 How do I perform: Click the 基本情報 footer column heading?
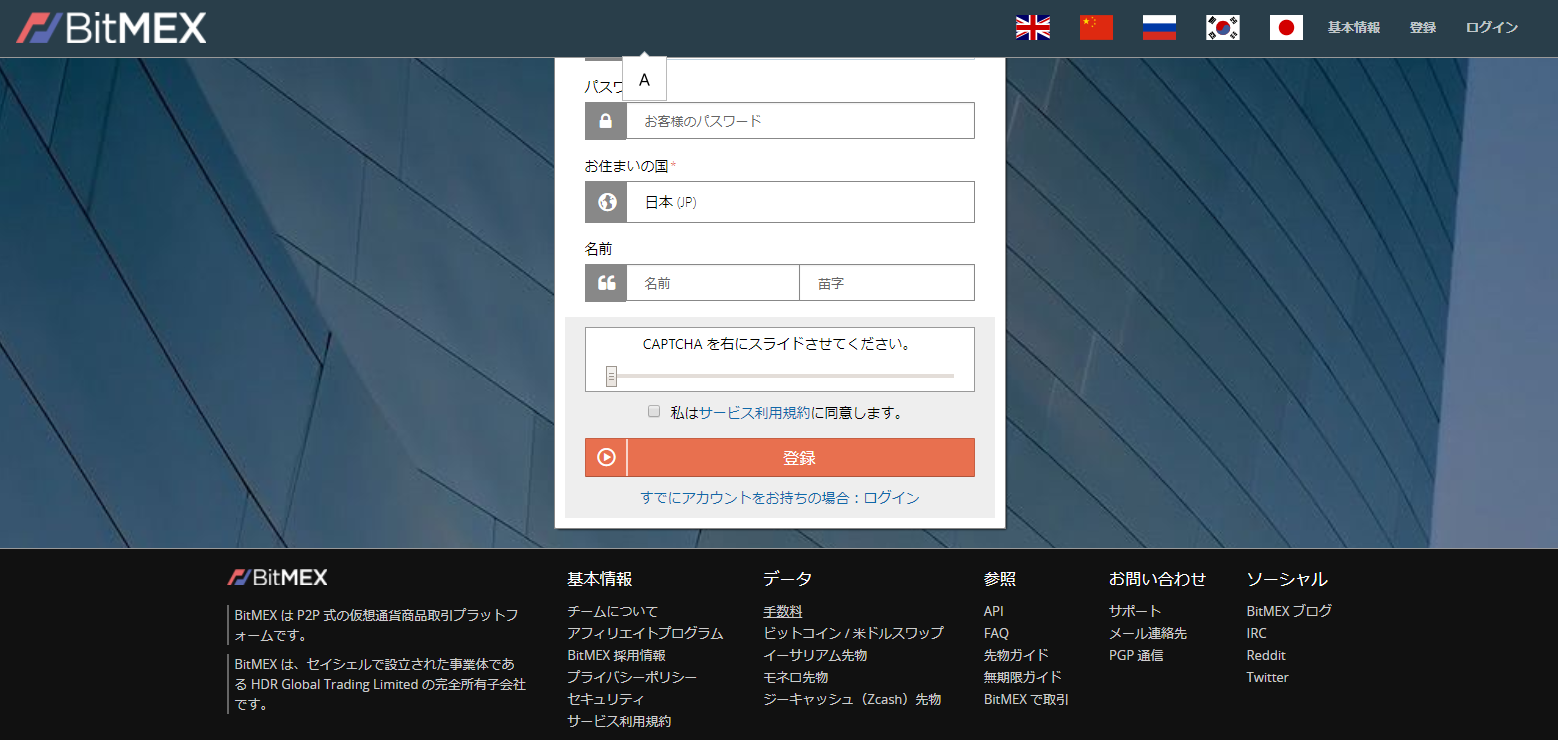point(600,579)
